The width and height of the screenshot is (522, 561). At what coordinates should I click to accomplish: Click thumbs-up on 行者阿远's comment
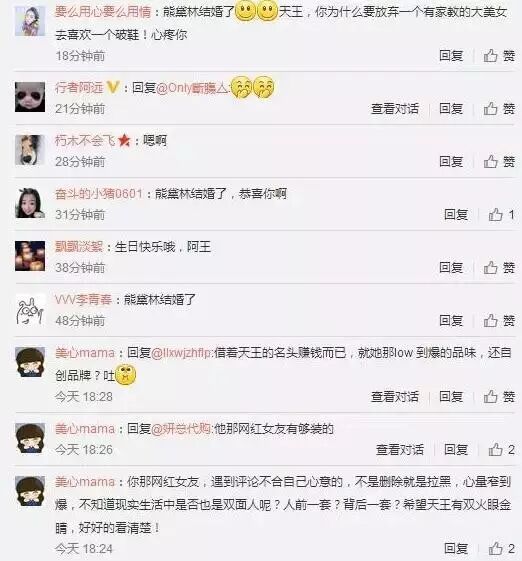pos(499,109)
